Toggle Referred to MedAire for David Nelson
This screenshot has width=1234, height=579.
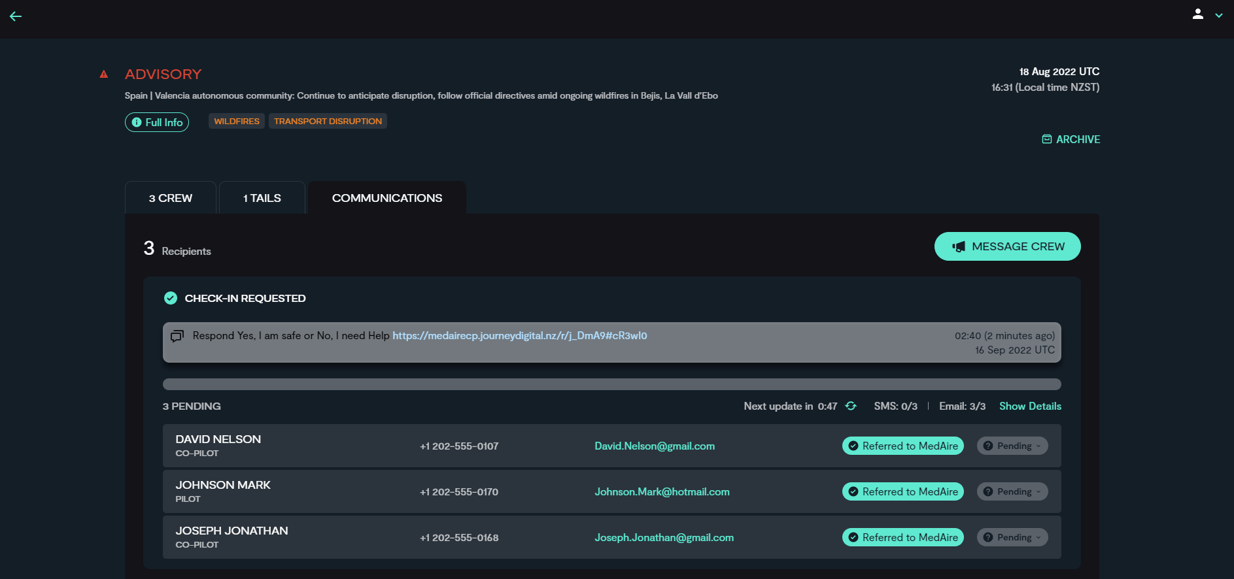902,446
